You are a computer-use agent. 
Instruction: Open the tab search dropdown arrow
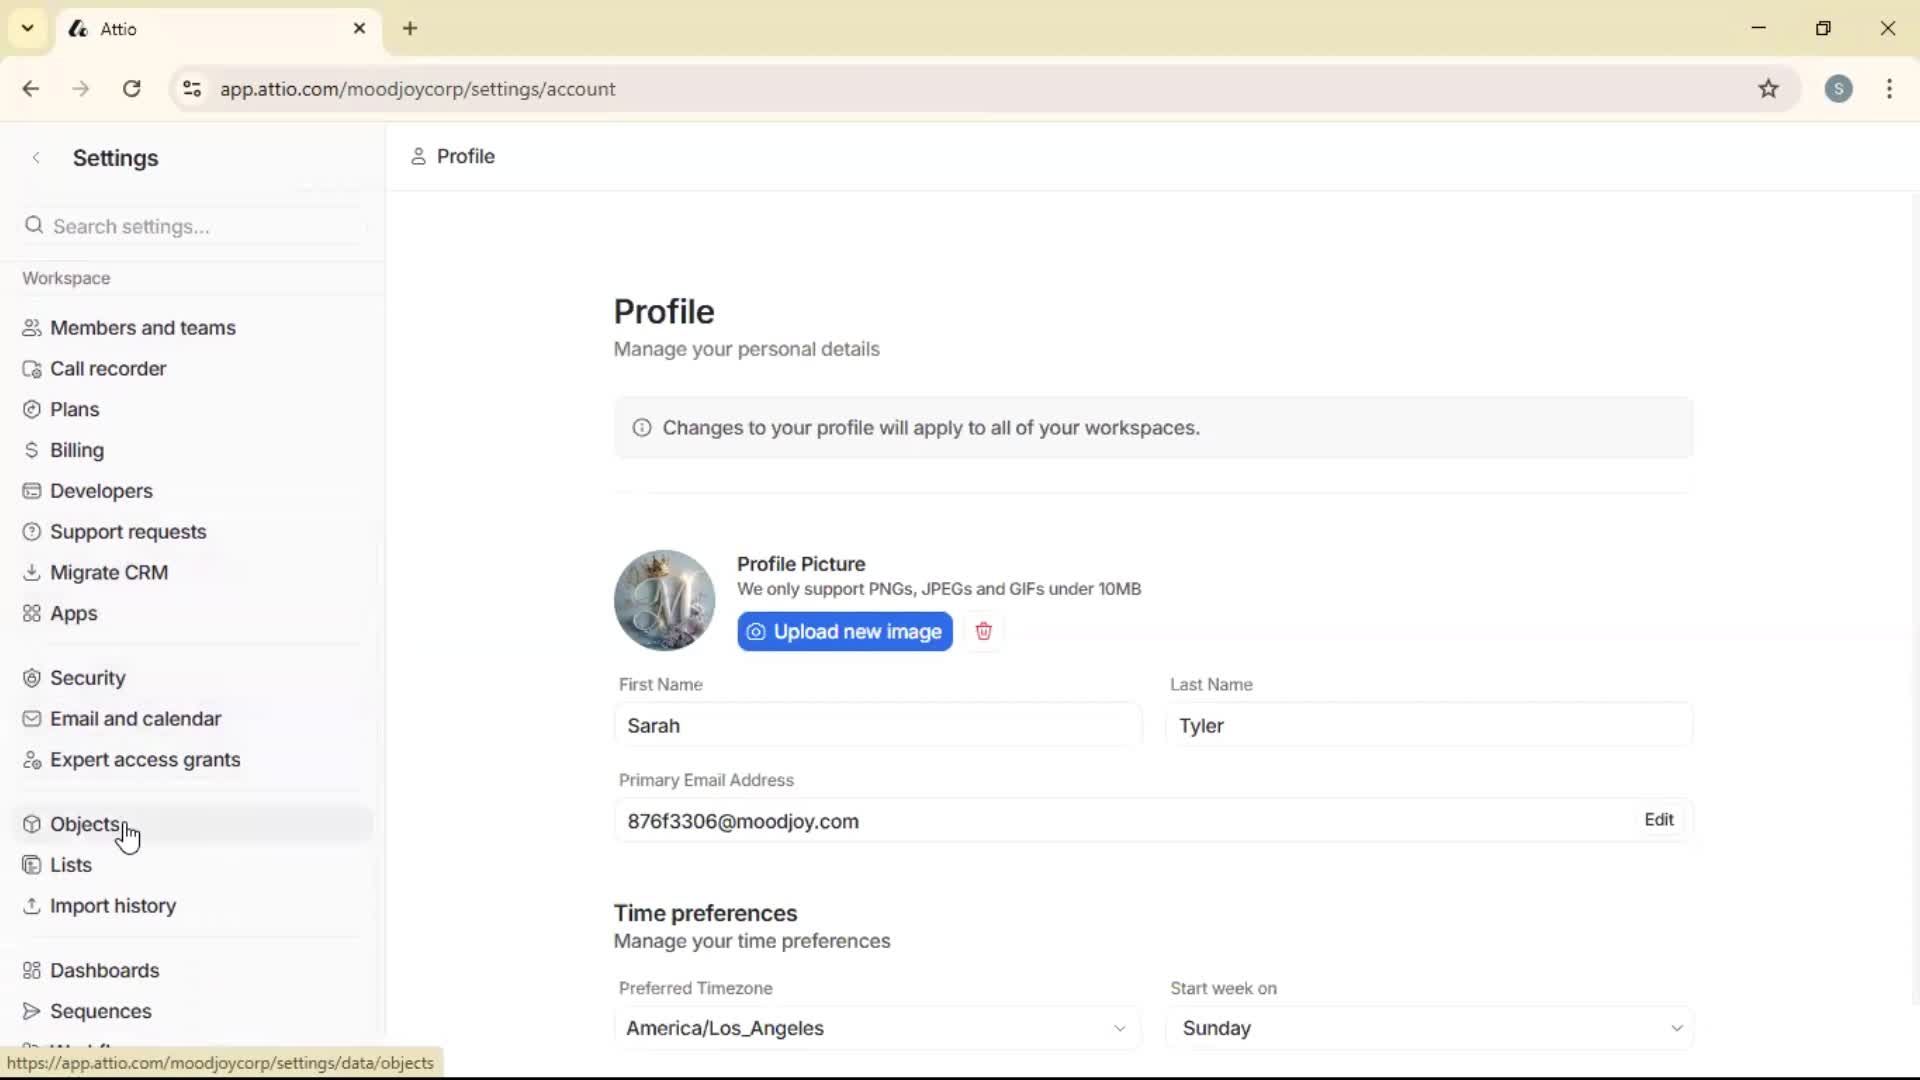[x=28, y=28]
